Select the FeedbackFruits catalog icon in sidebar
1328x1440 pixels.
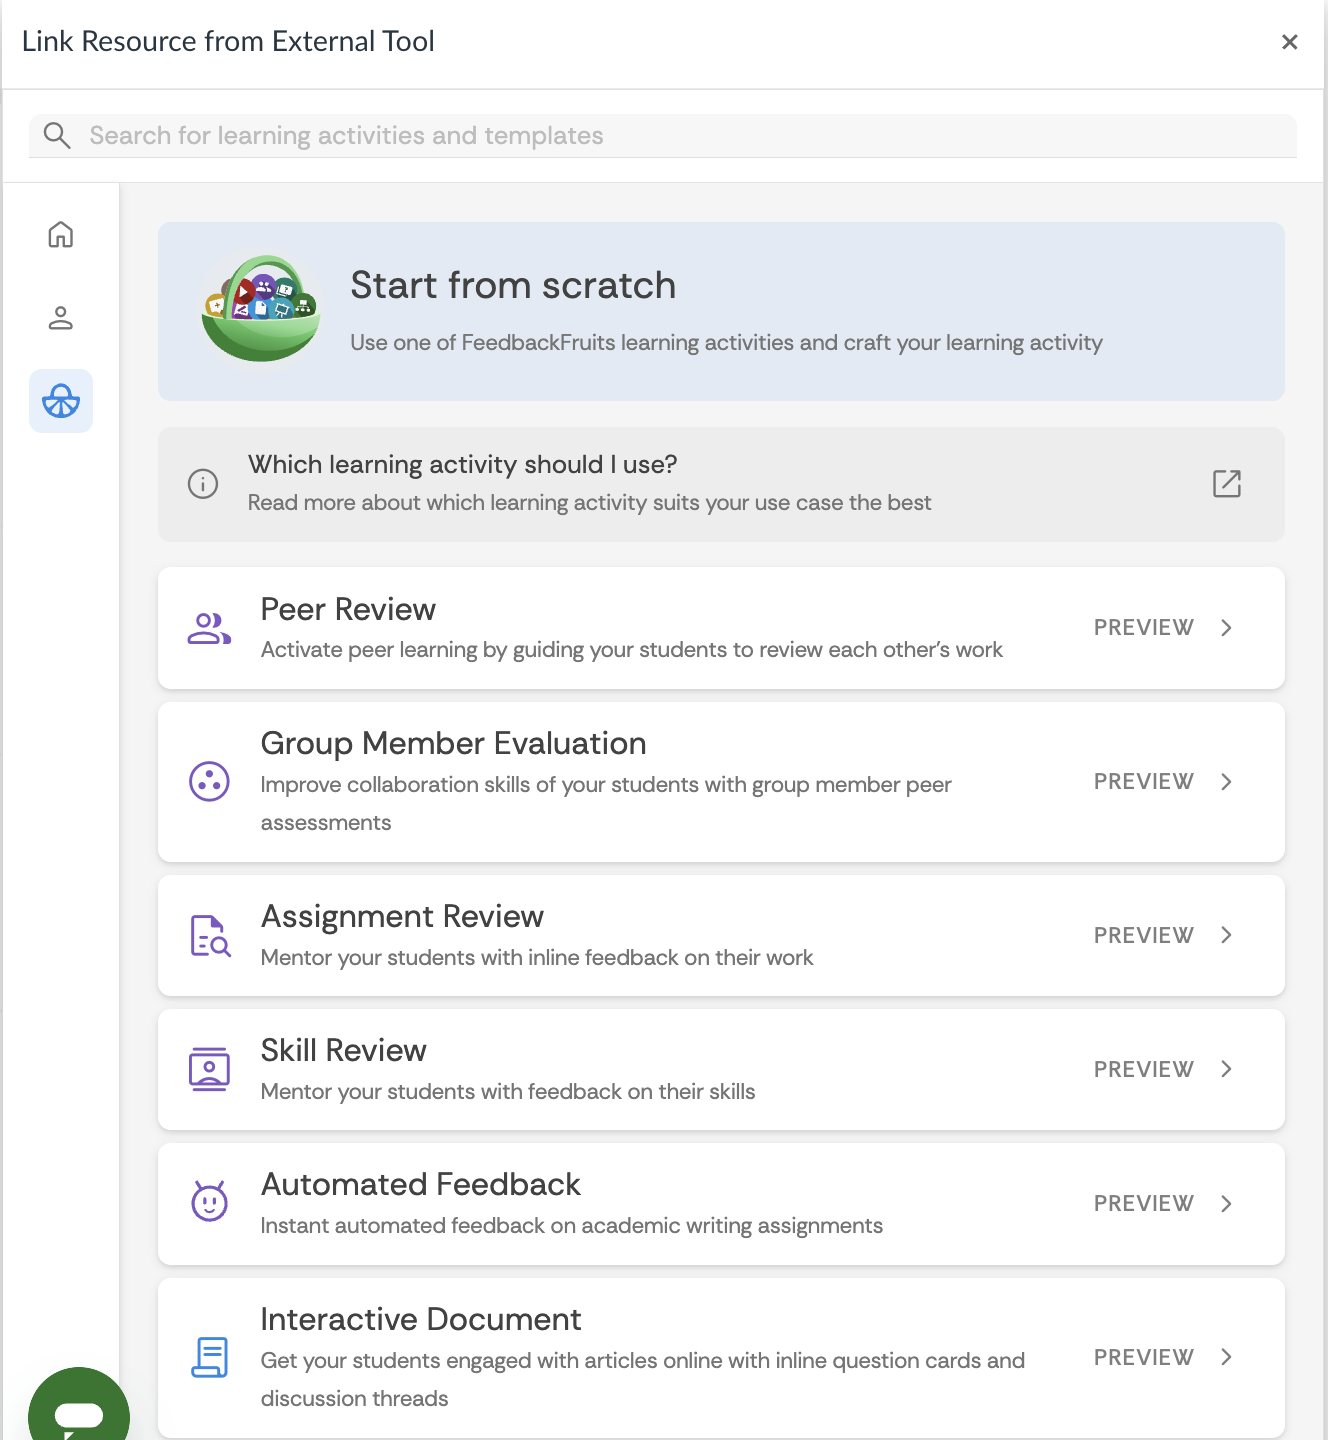60,400
